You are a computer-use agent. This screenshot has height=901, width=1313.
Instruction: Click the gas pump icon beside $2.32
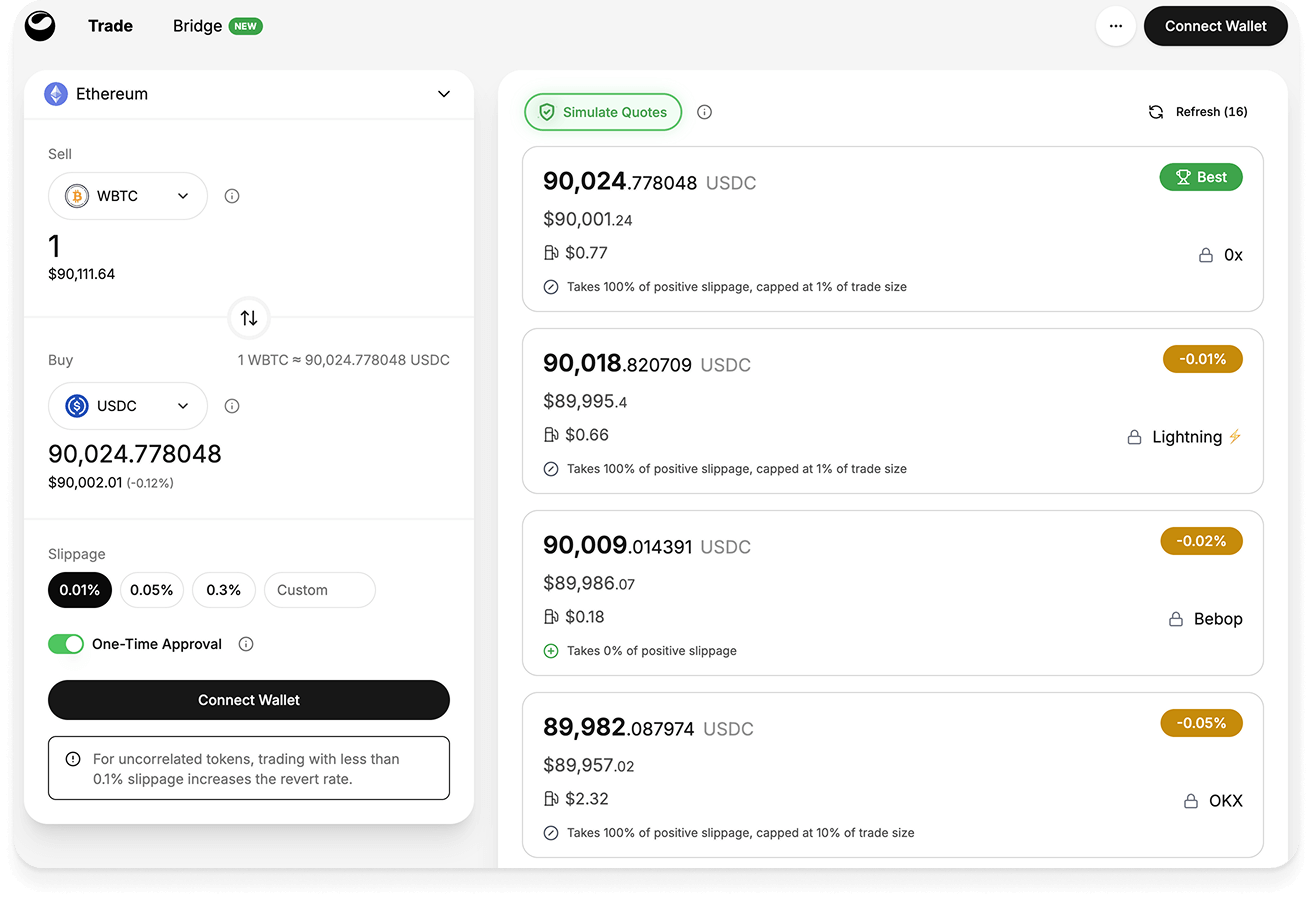pos(551,799)
